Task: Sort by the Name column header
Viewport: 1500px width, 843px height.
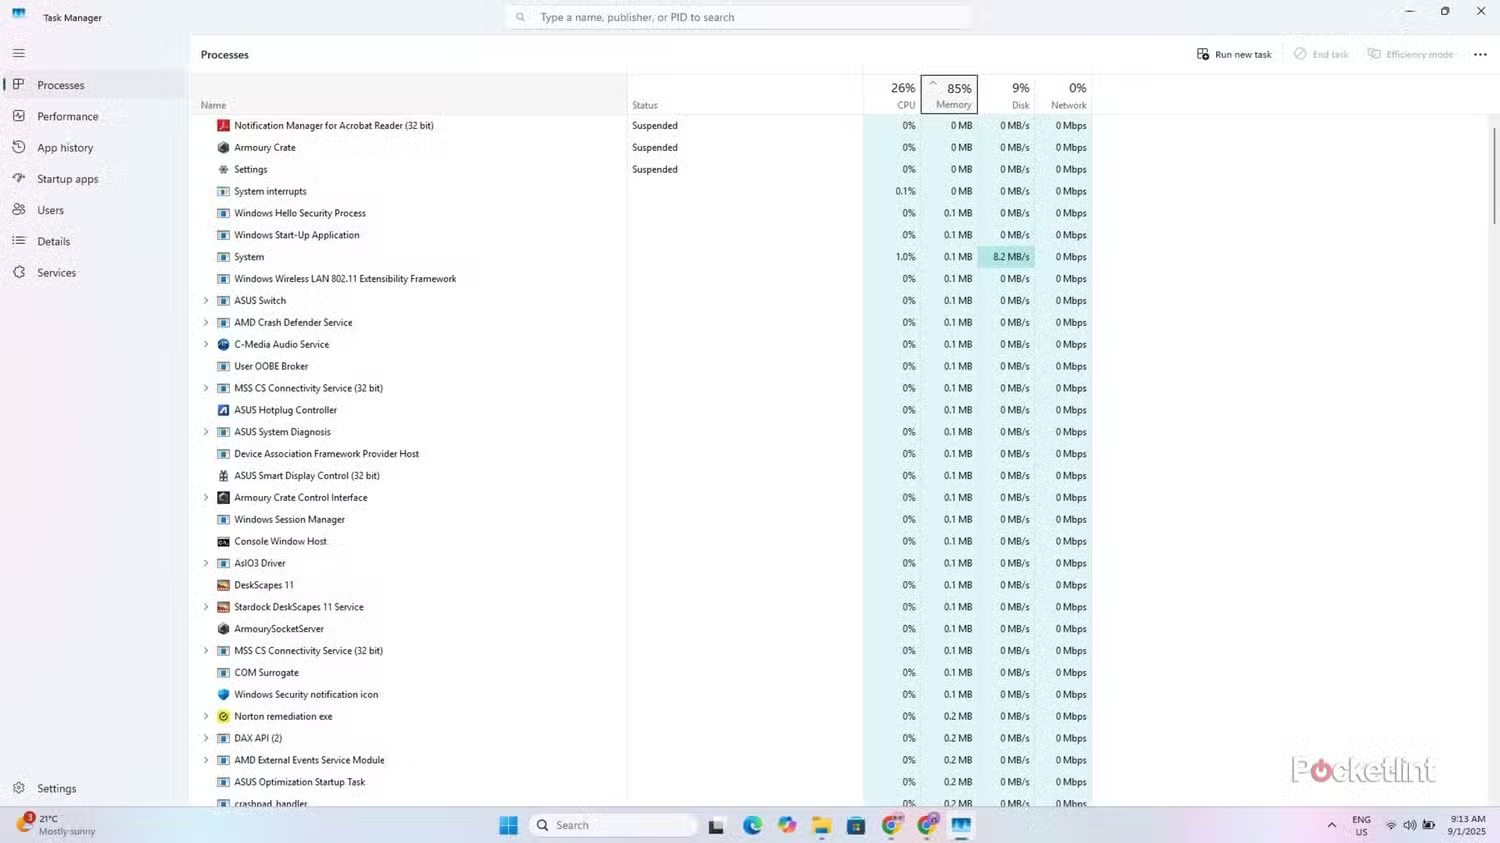Action: pyautogui.click(x=409, y=95)
